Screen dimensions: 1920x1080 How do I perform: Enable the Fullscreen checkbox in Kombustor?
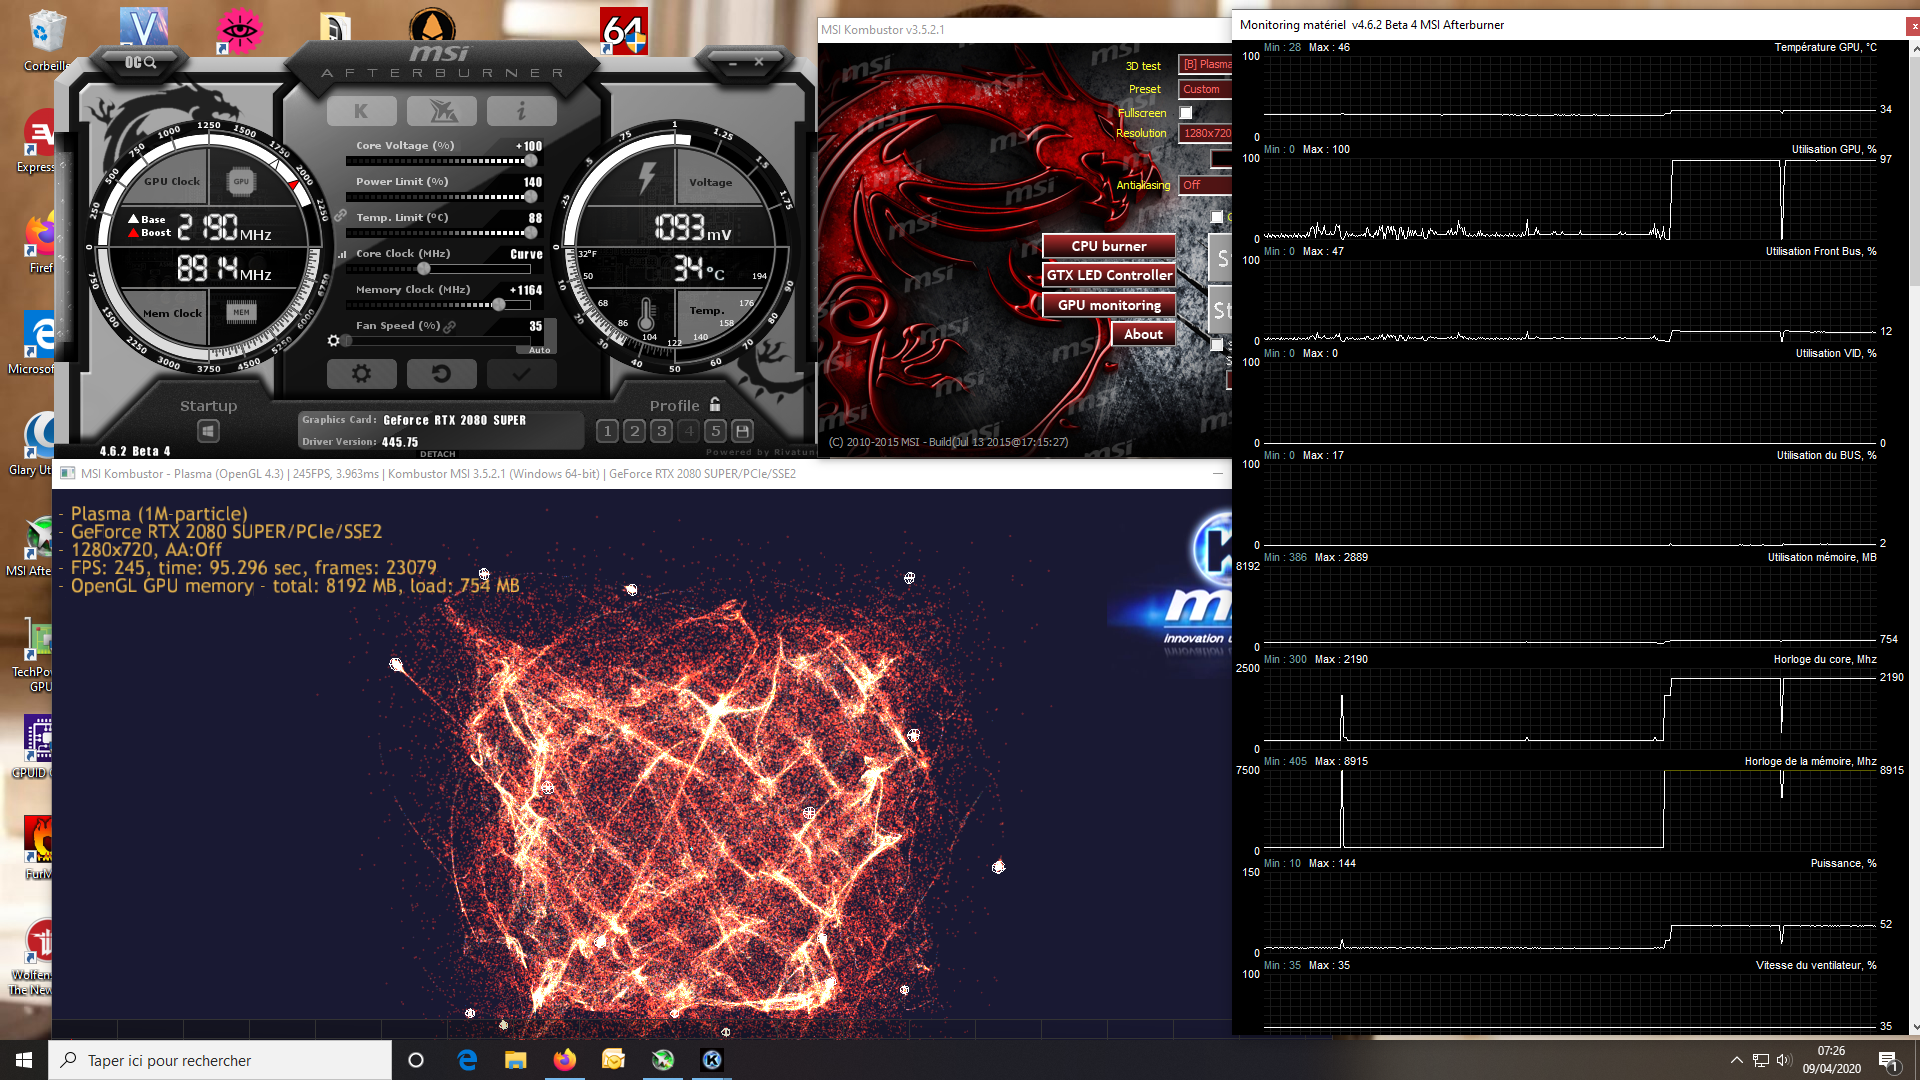click(1186, 113)
